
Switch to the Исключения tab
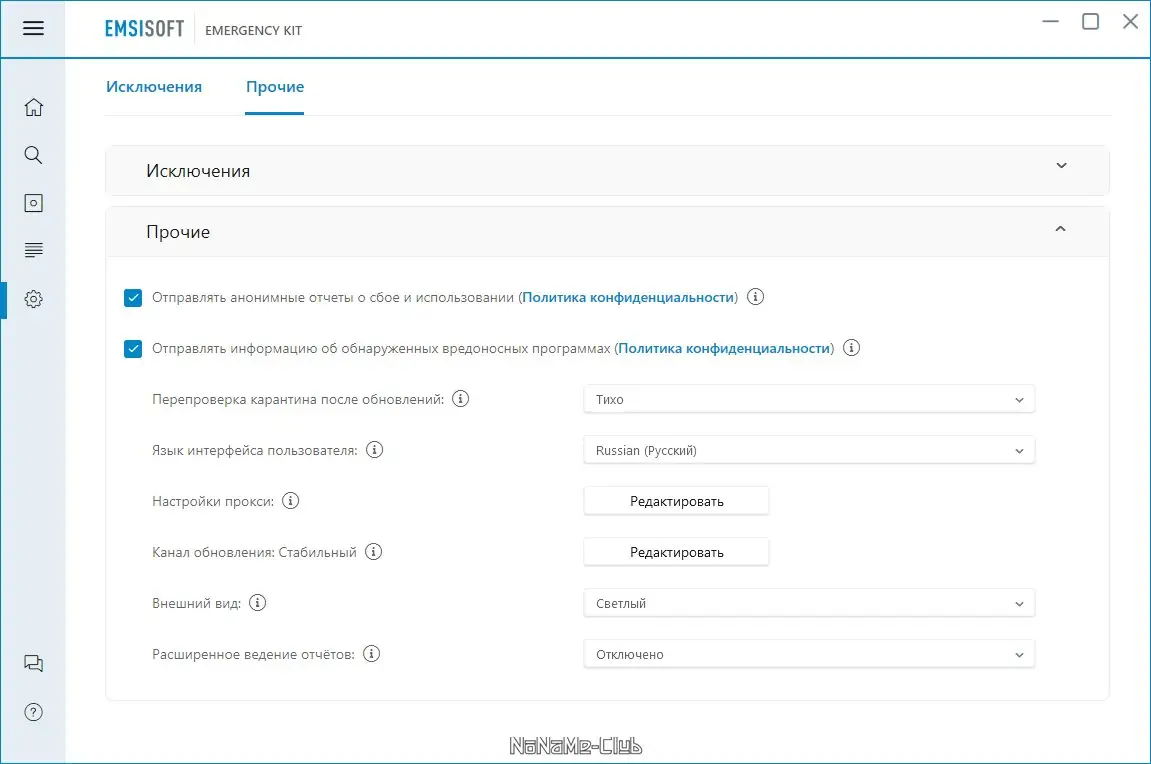coord(154,87)
